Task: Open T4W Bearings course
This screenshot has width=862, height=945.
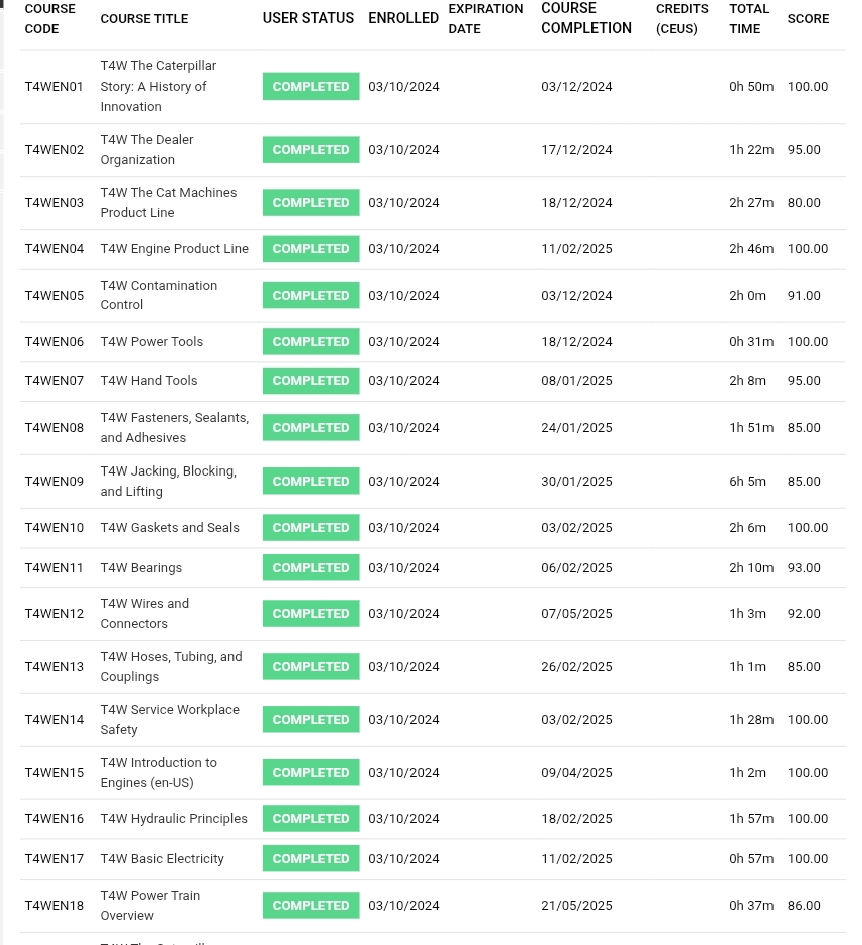Action: [141, 568]
